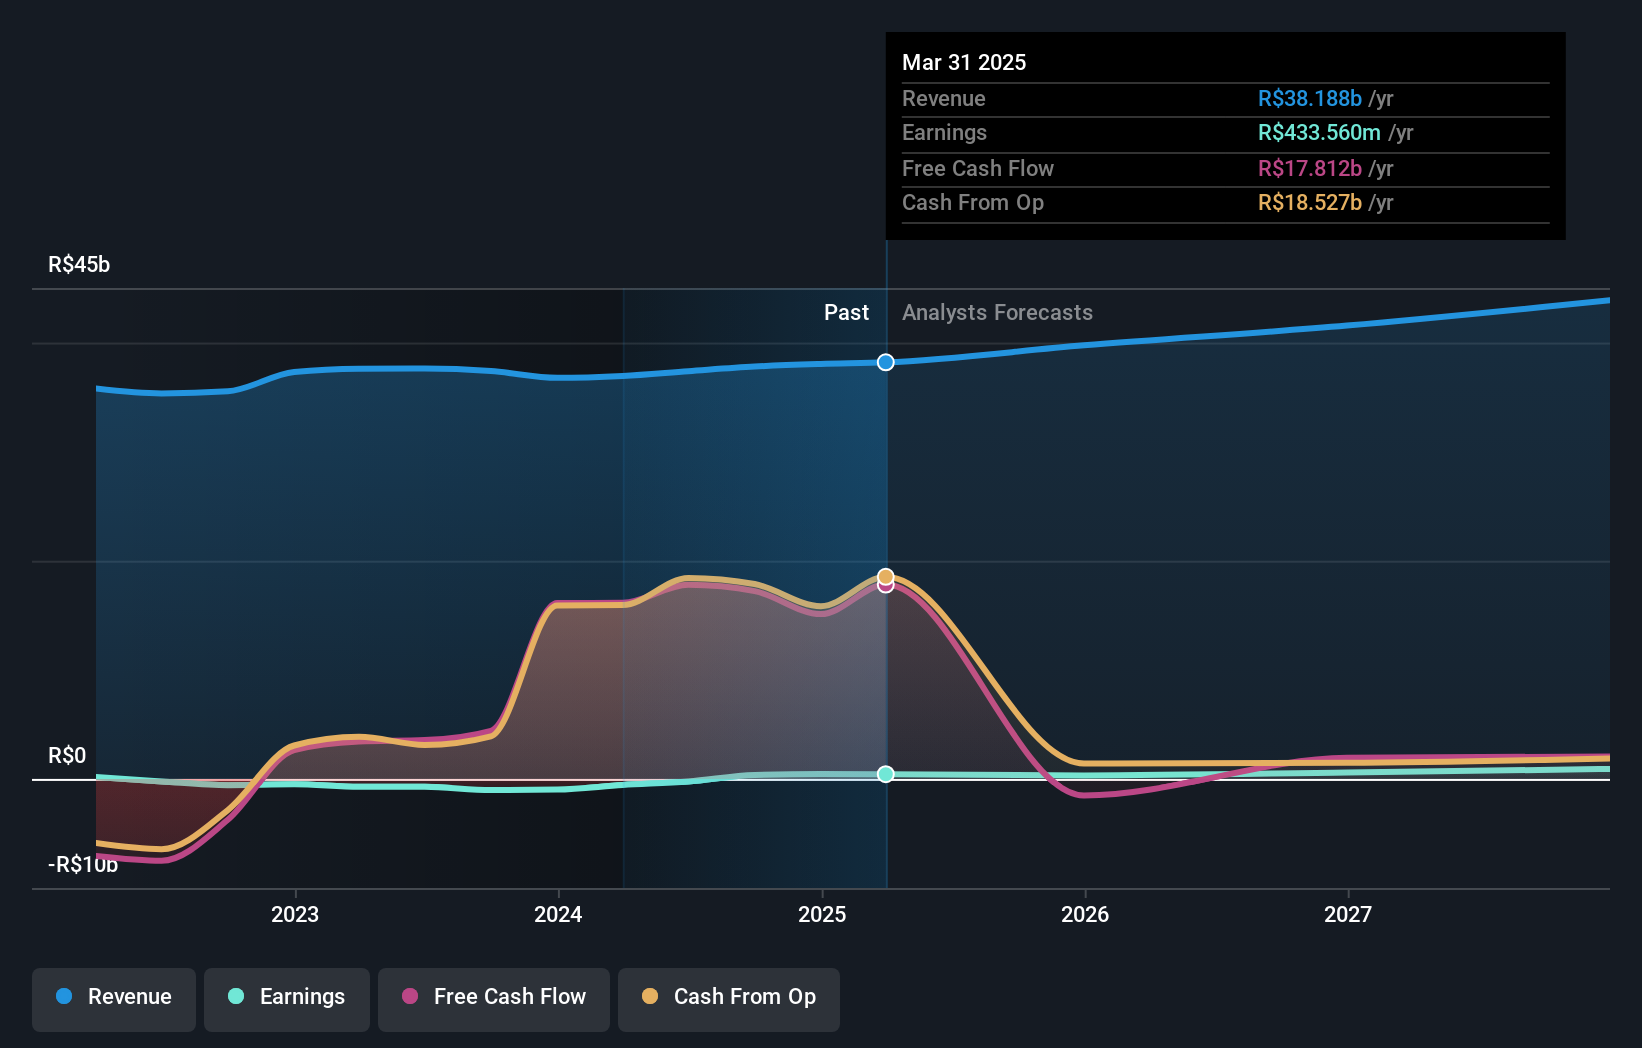Click the Past section label
The height and width of the screenshot is (1048, 1642).
point(846,313)
